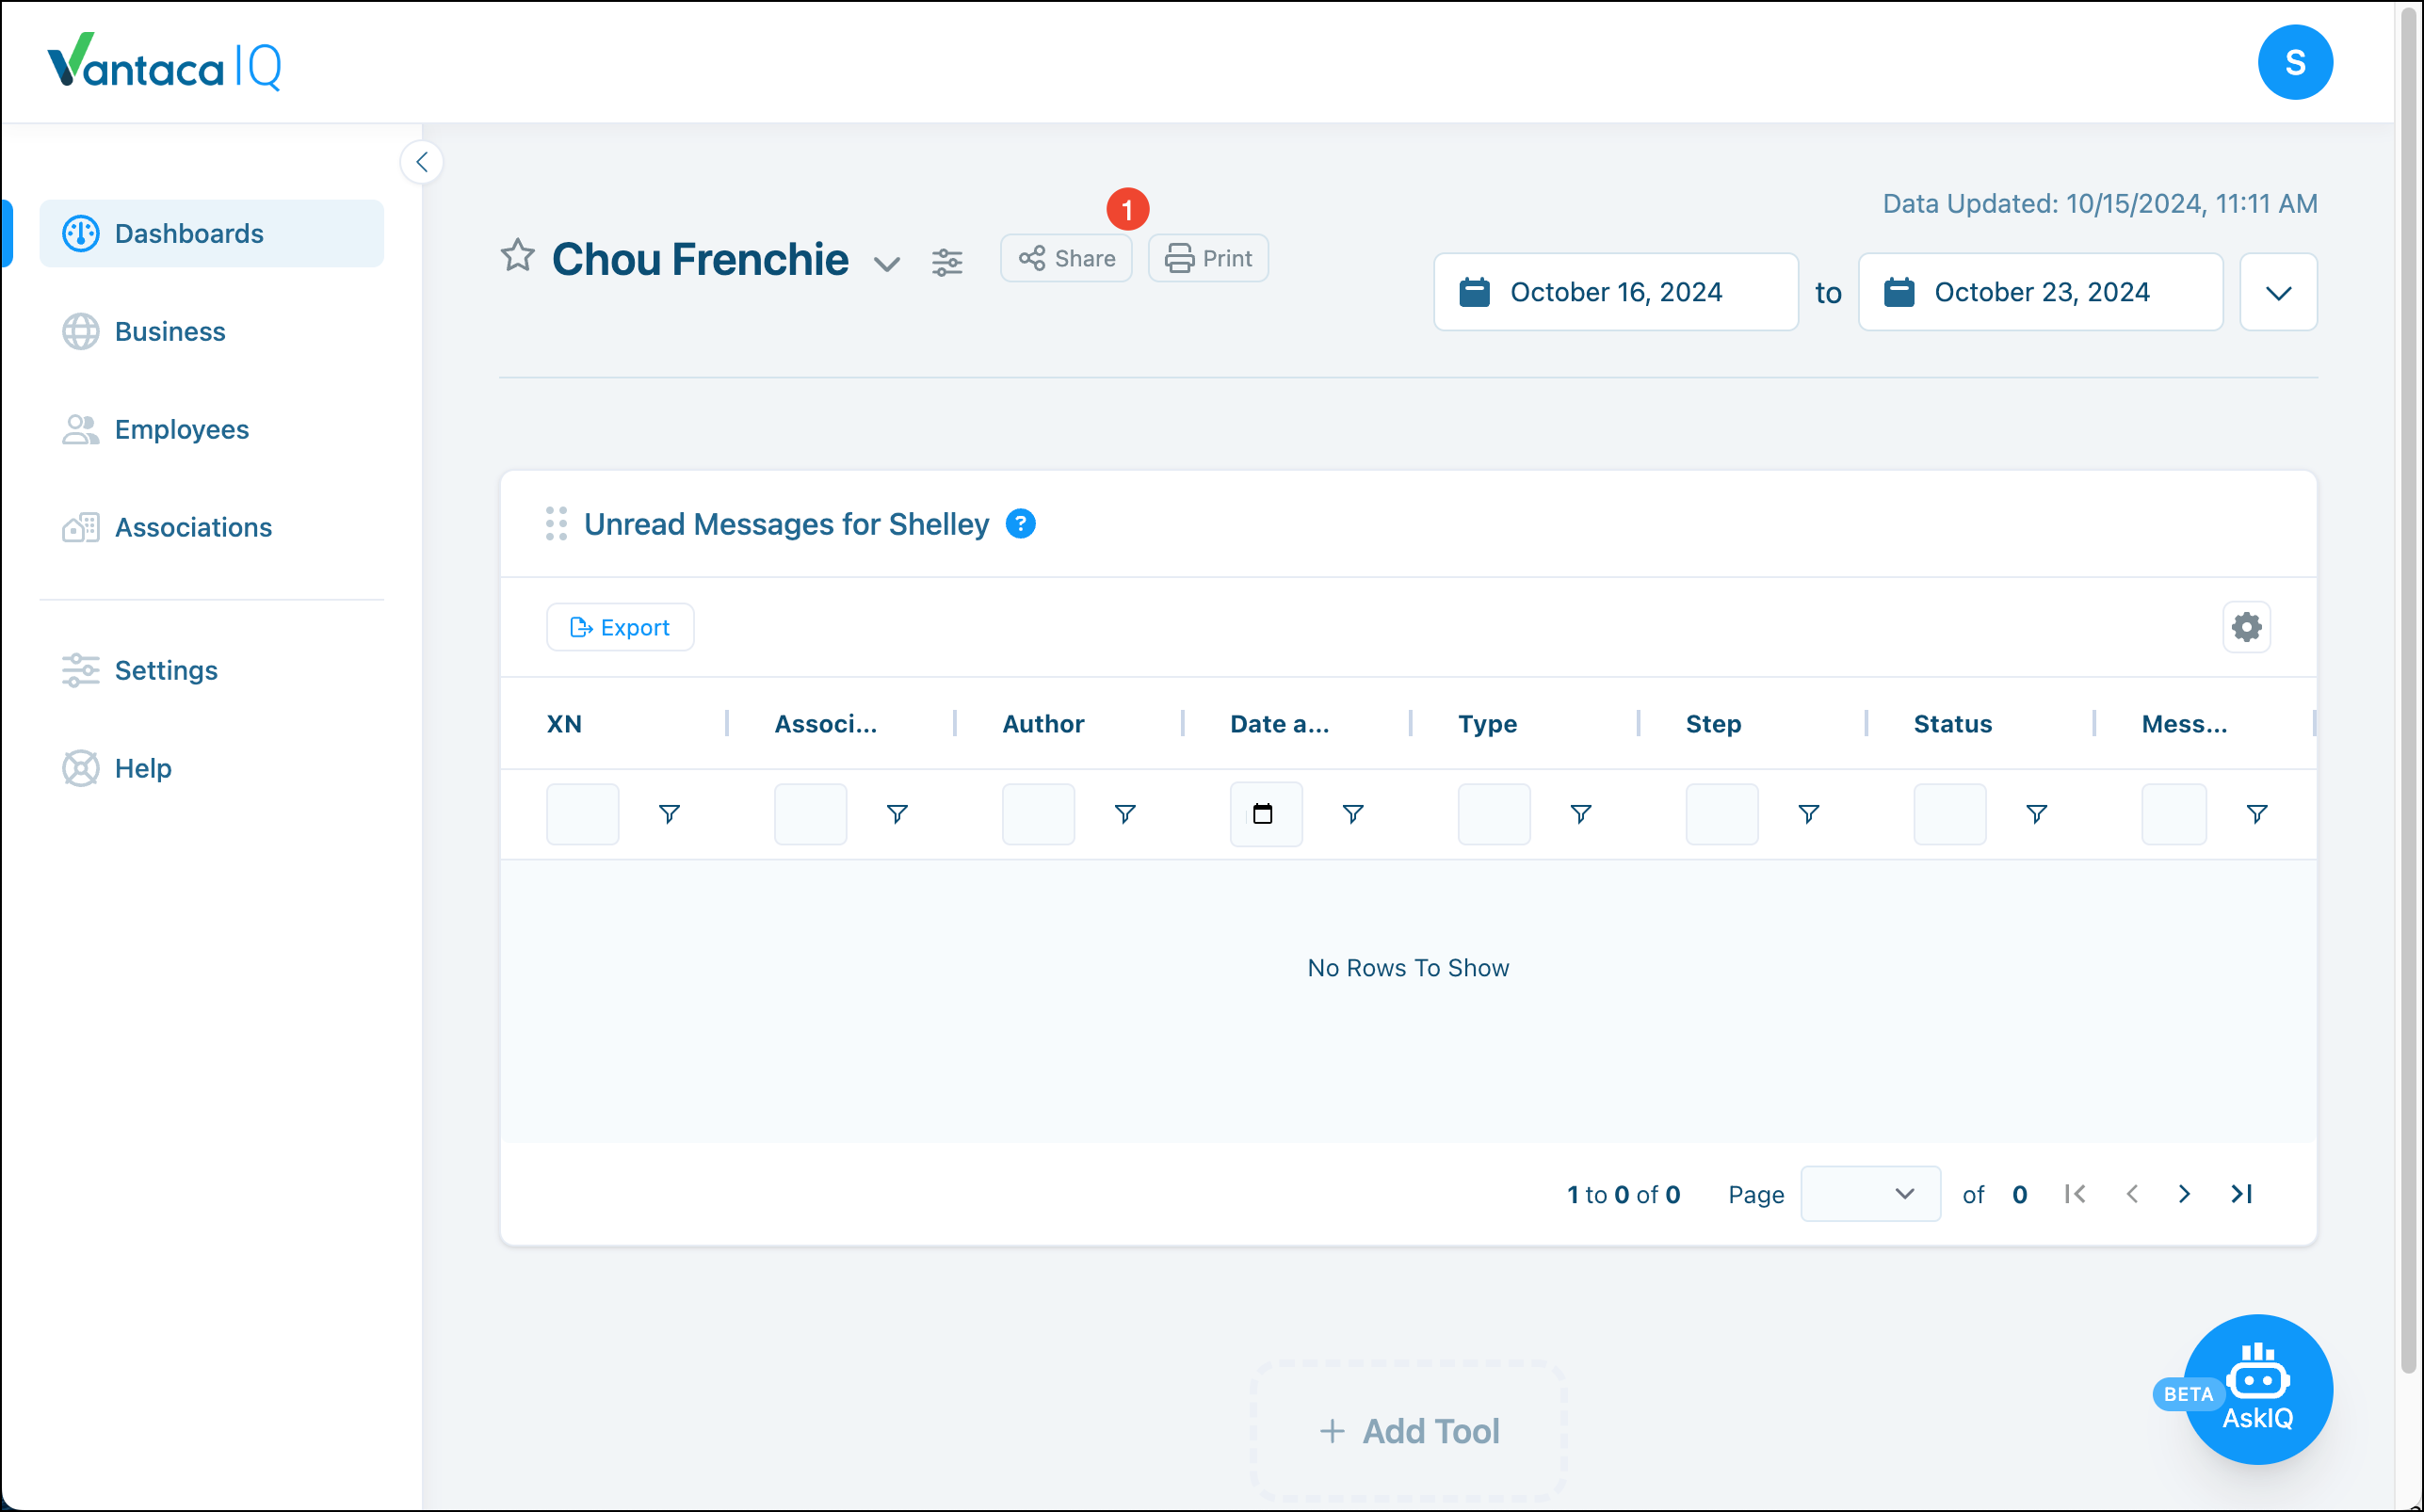
Task: Open the Employees section
Action: point(181,429)
